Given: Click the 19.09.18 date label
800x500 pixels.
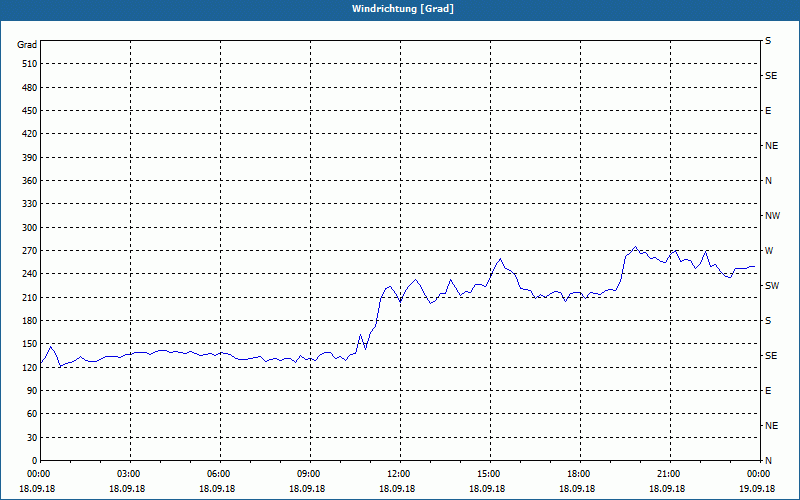Looking at the screenshot, I should [x=757, y=489].
